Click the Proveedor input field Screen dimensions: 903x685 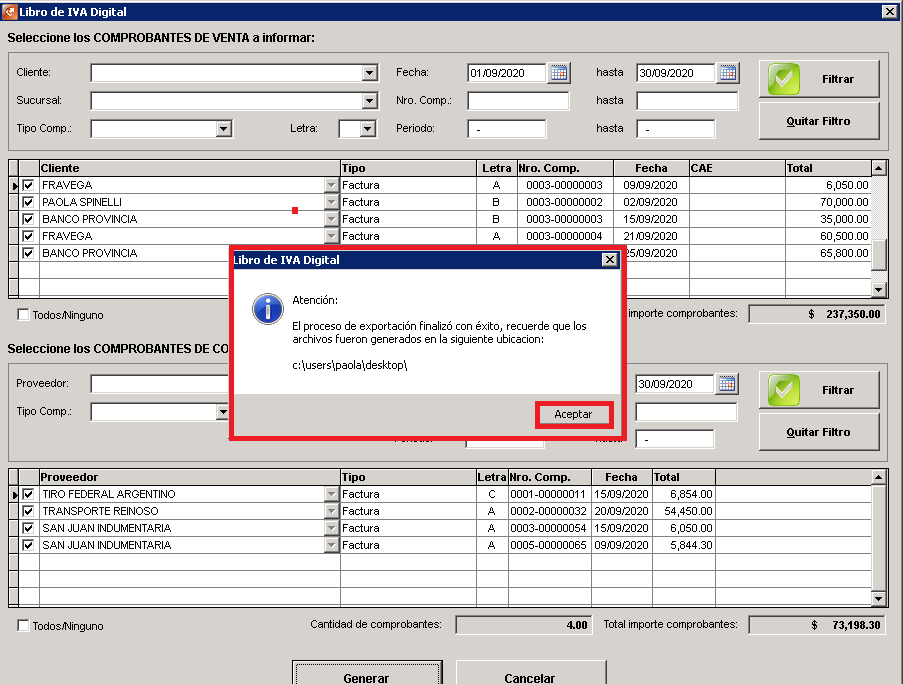pyautogui.click(x=160, y=384)
